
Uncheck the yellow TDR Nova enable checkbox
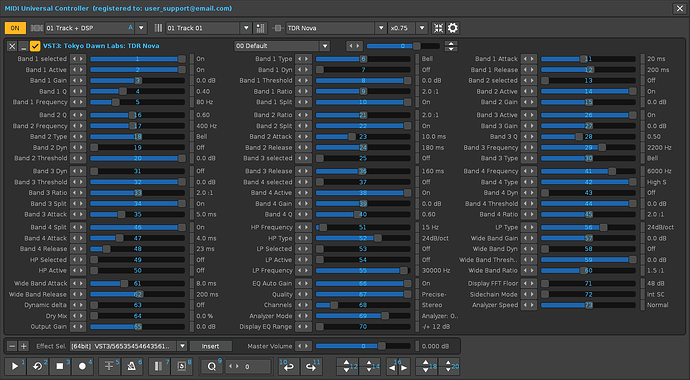(x=35, y=46)
